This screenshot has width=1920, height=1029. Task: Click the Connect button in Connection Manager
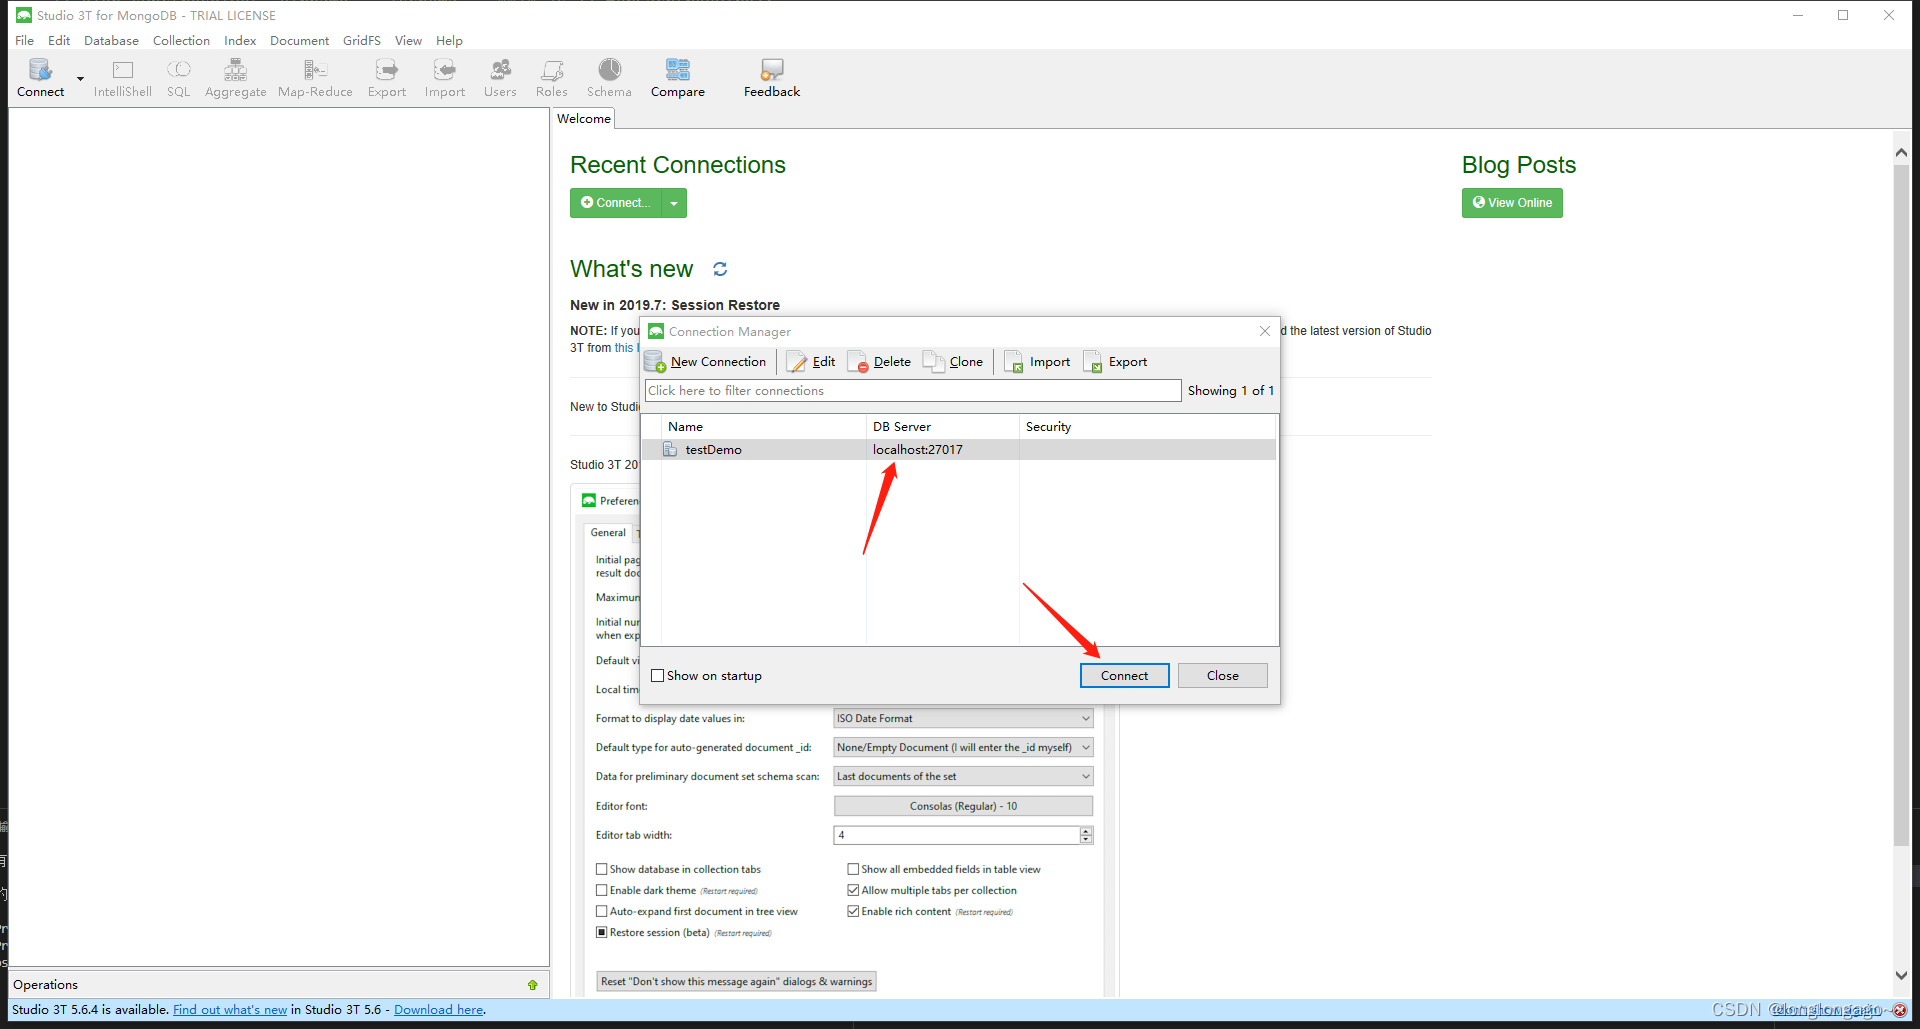[x=1124, y=676]
